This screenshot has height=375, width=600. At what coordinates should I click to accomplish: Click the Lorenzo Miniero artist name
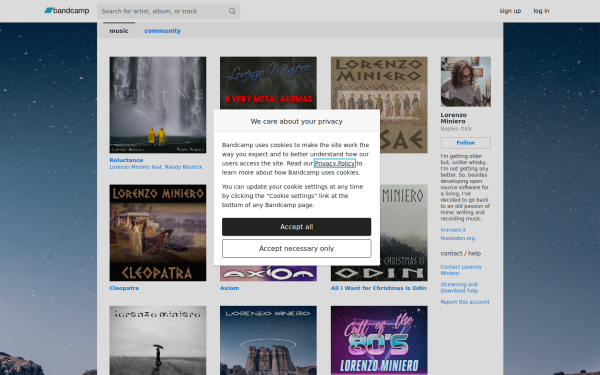pyautogui.click(x=453, y=118)
